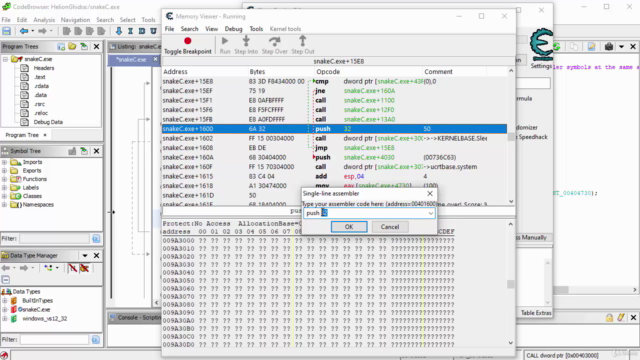Toggle Breakpoint in Memory Viewer toolbar
This screenshot has height=360, width=640.
pyautogui.click(x=188, y=45)
